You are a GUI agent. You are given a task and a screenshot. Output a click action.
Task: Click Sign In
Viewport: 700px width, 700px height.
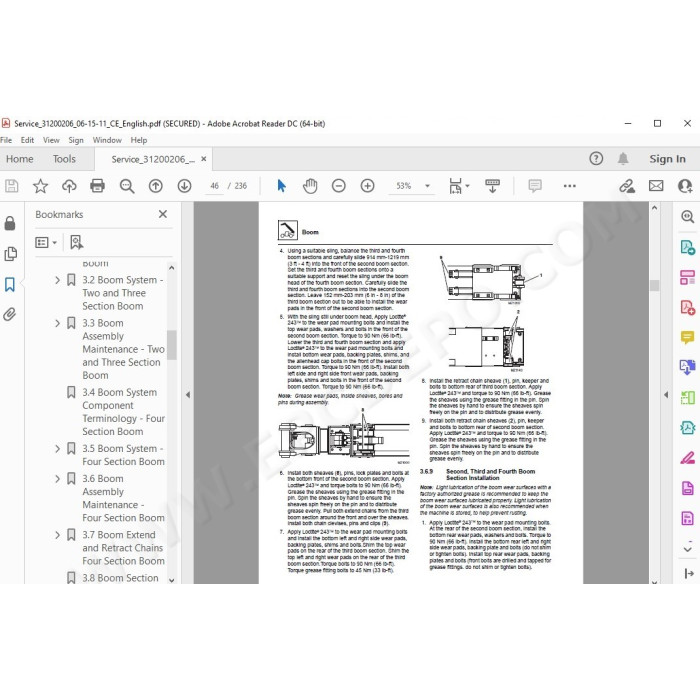667,159
